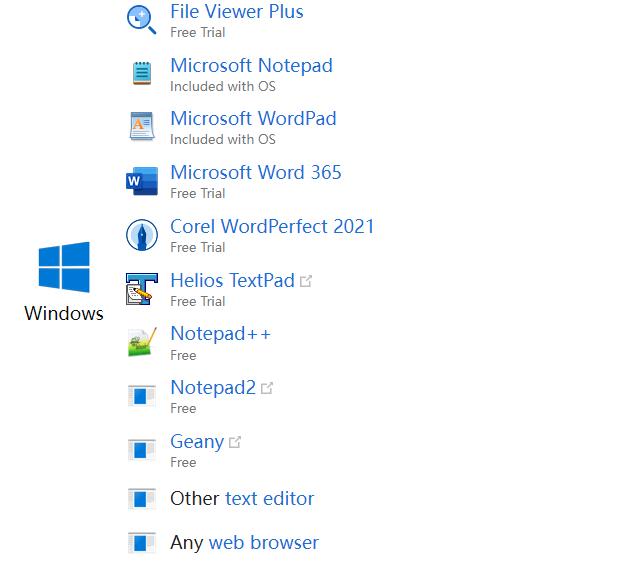Click the File Viewer Plus magnifier icon

pyautogui.click(x=141, y=20)
